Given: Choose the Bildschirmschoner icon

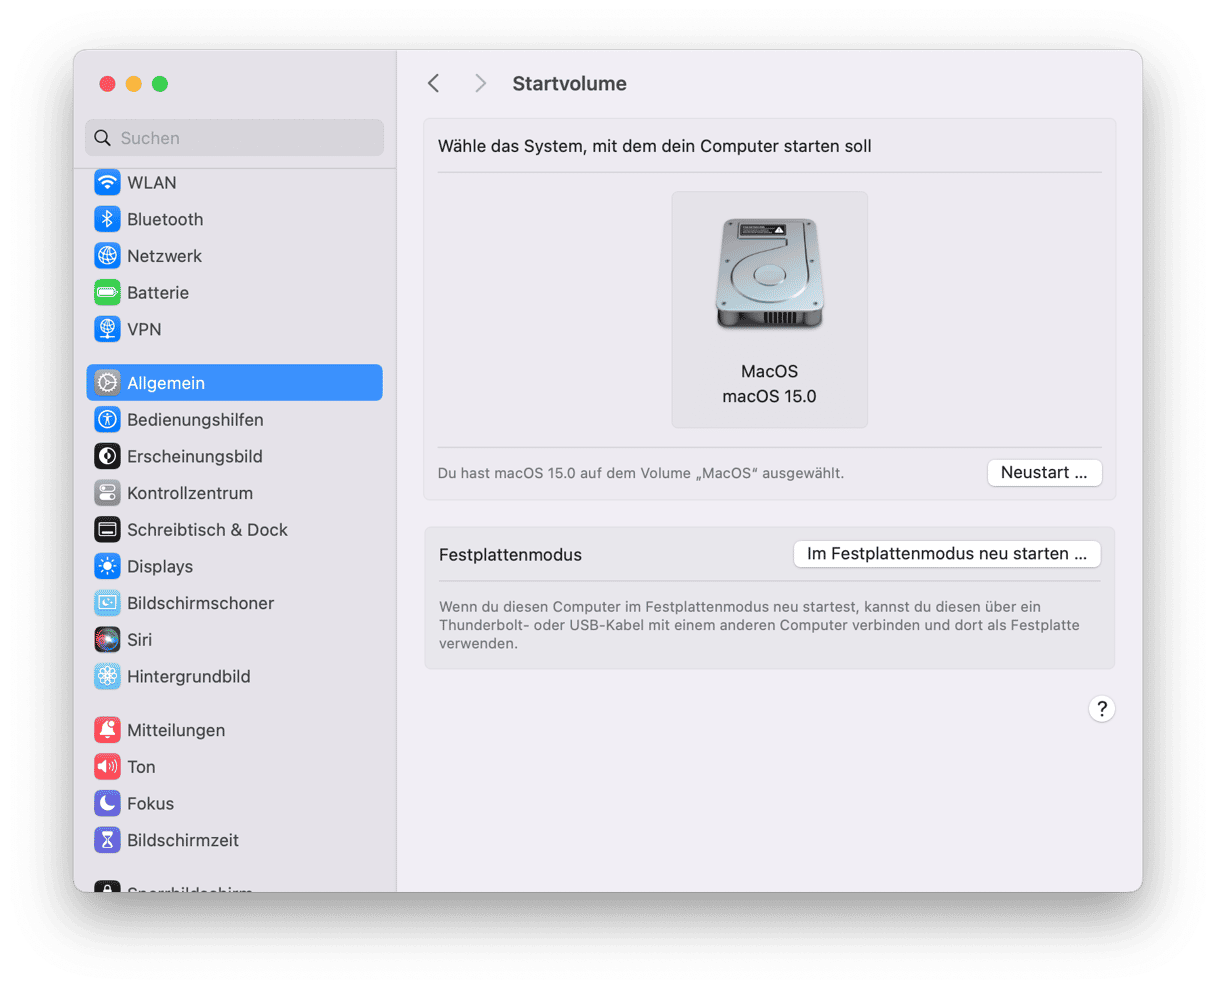Looking at the screenshot, I should 107,603.
